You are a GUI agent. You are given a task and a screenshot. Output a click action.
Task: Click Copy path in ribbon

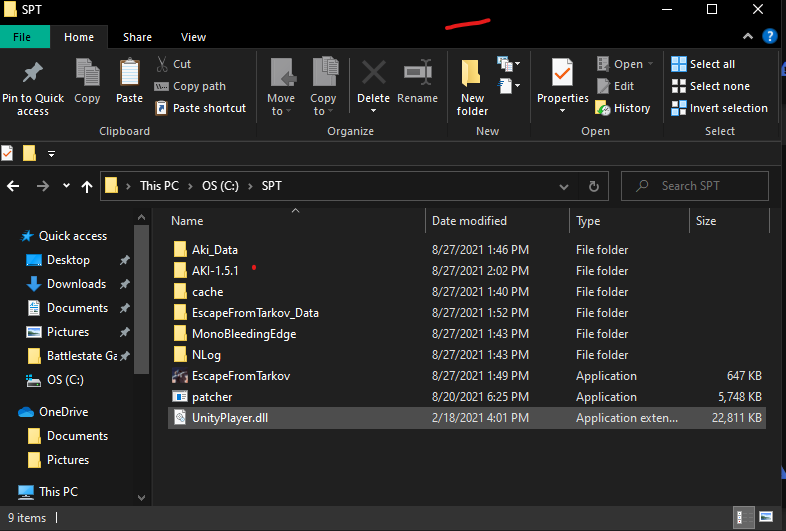[190, 86]
